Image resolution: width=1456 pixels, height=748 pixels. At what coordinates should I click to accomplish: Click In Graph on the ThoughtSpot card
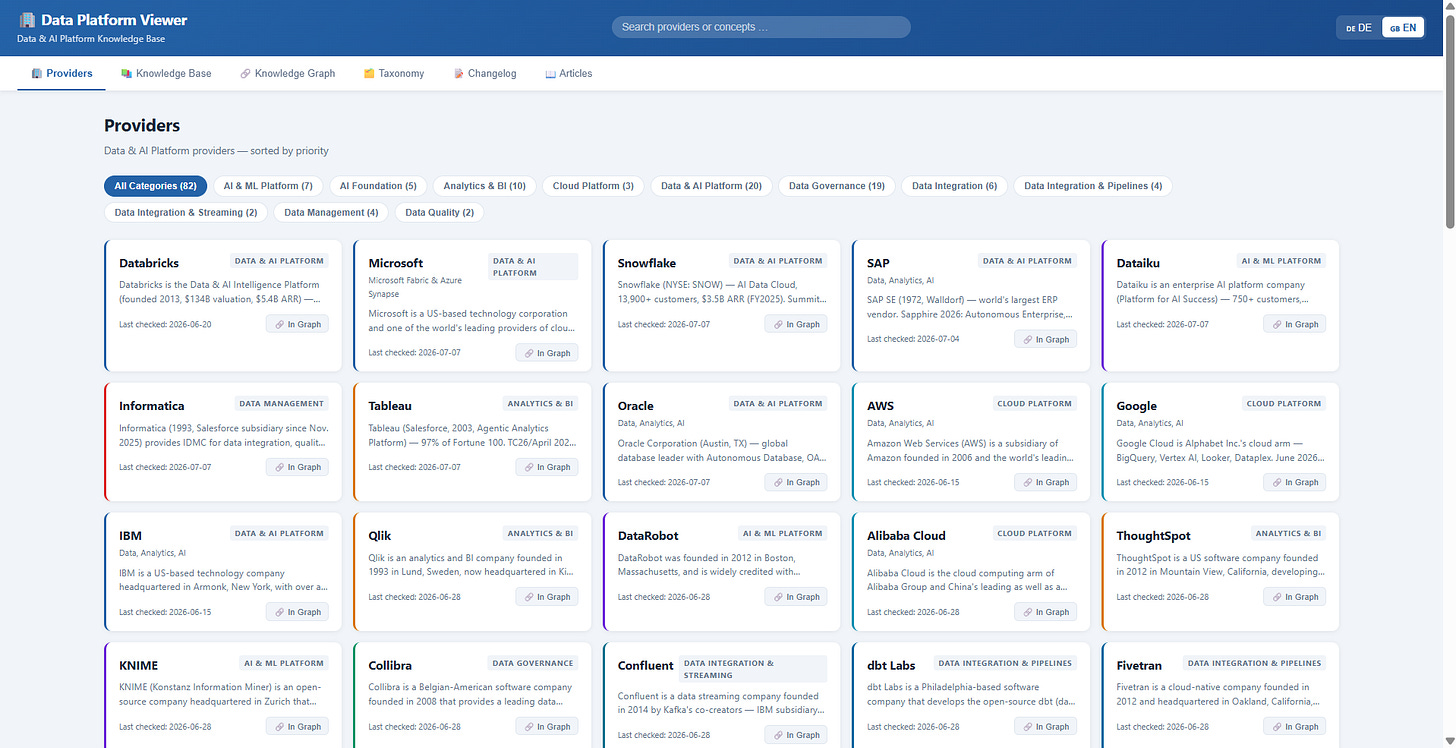click(x=1295, y=597)
